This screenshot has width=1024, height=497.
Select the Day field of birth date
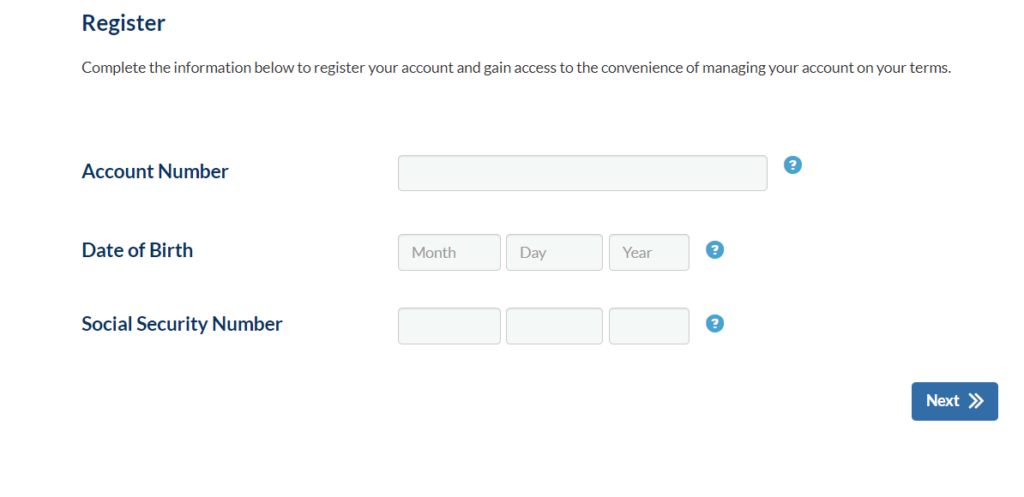(554, 253)
